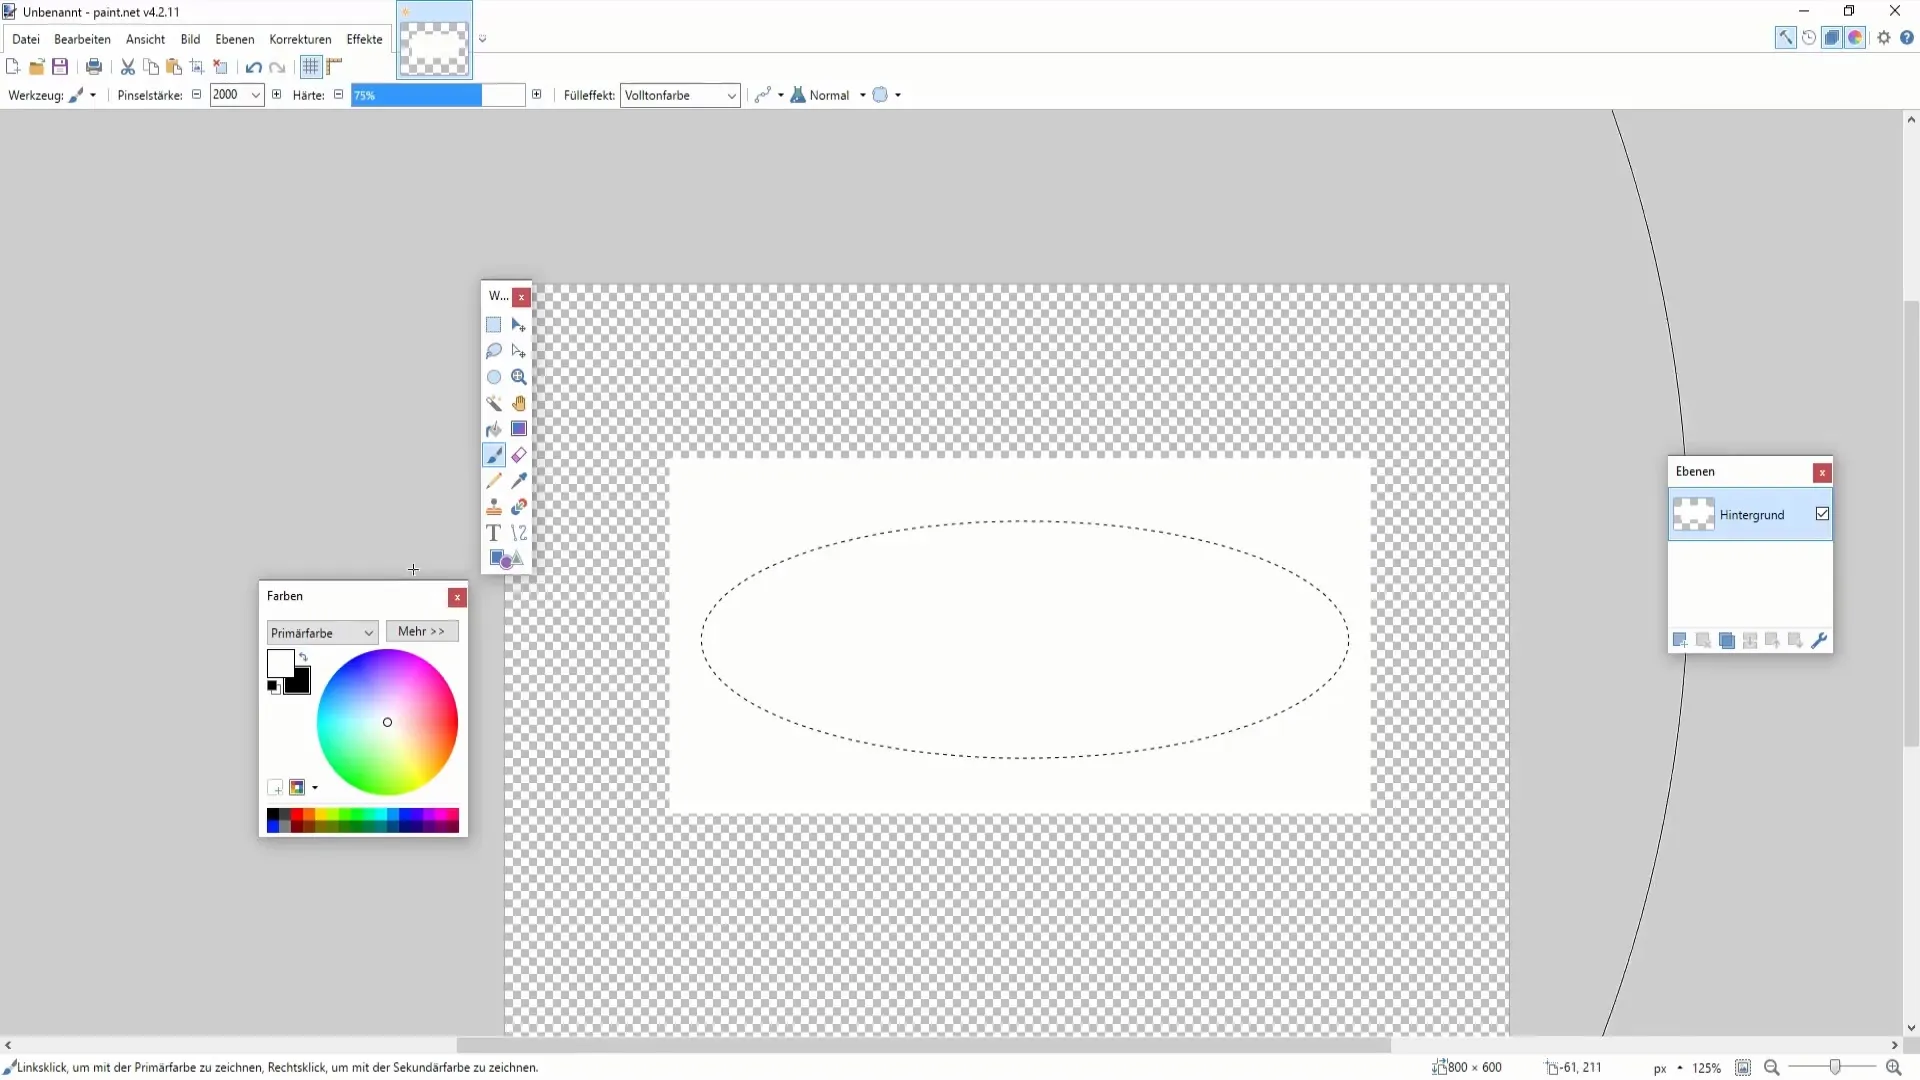Swap primary and secondary colors arrow

(x=303, y=657)
